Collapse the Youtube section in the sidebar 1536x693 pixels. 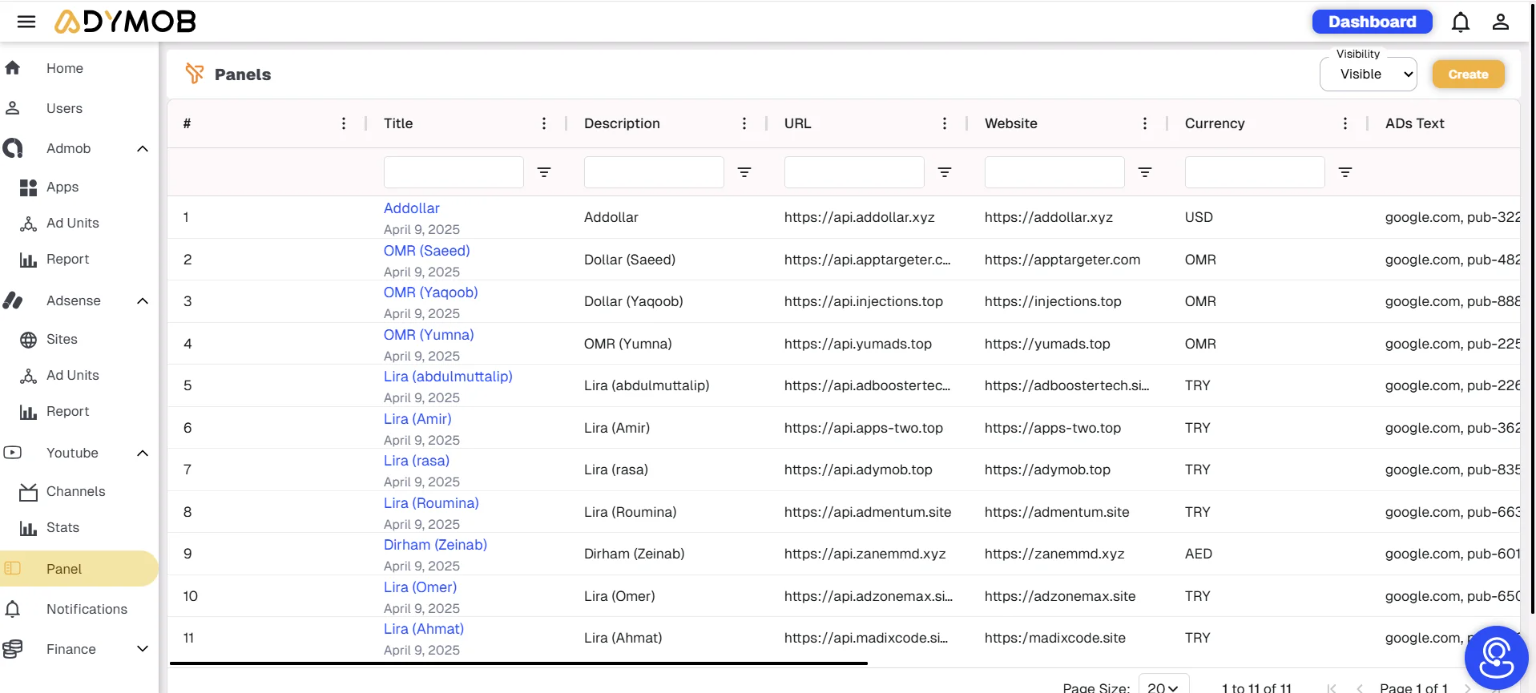pos(142,453)
